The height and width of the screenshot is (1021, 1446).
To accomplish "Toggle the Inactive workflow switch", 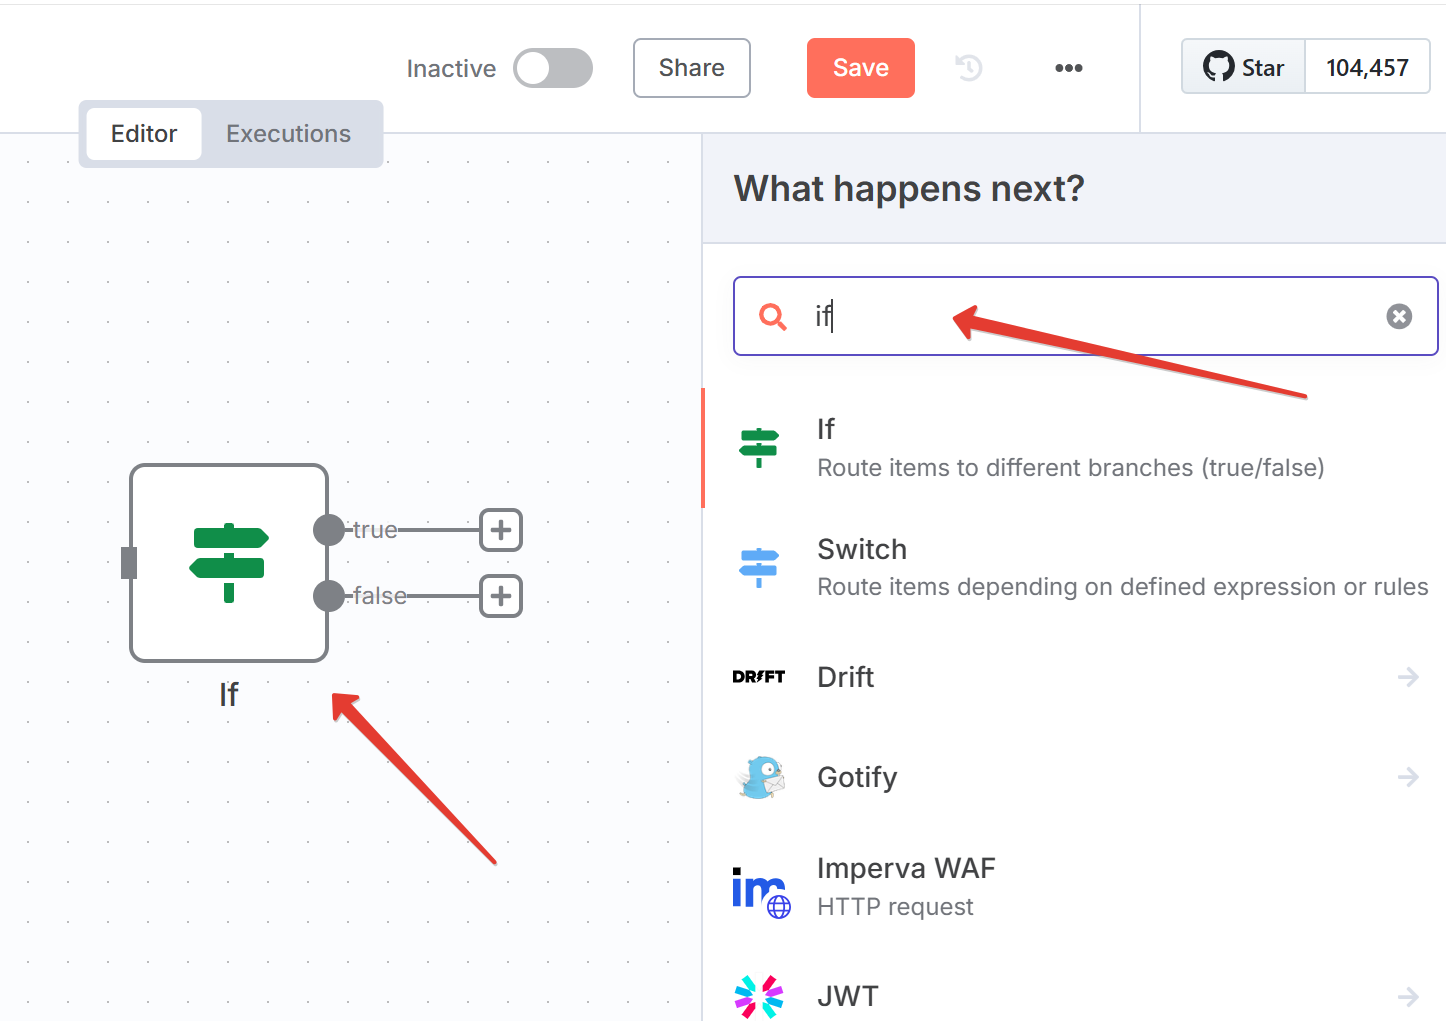I will pos(553,68).
